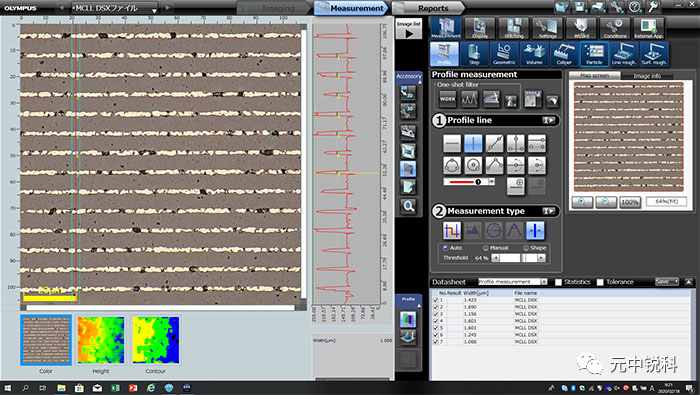Open the Save dropdown in datasheet
Screen dimensions: 700x395
click(667, 282)
